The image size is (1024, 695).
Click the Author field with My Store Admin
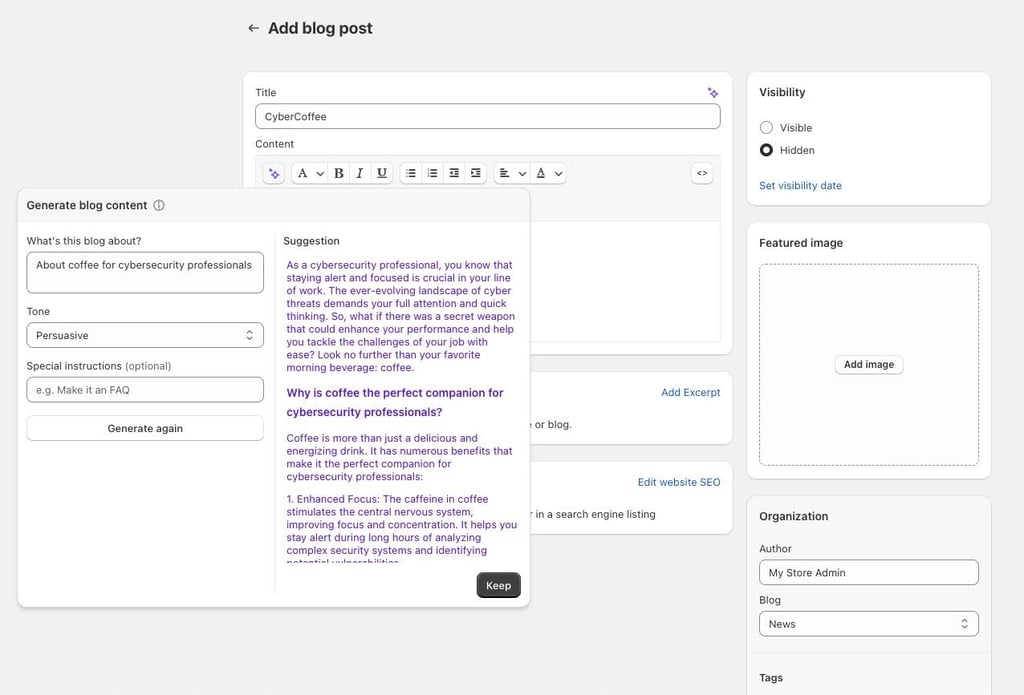tap(869, 572)
